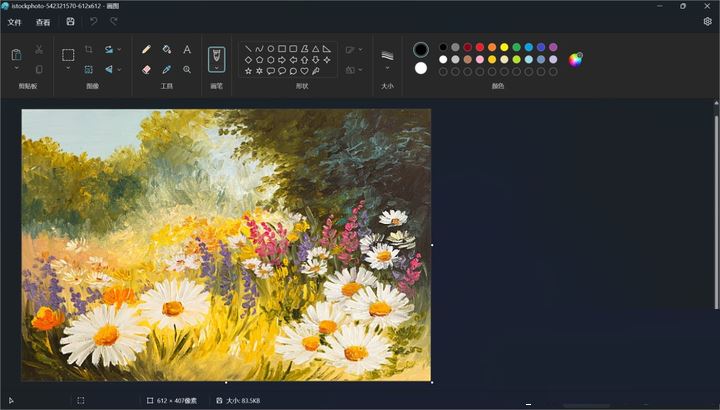Click the Save disk icon
Screen dimensions: 720x410
pyautogui.click(x=70, y=22)
